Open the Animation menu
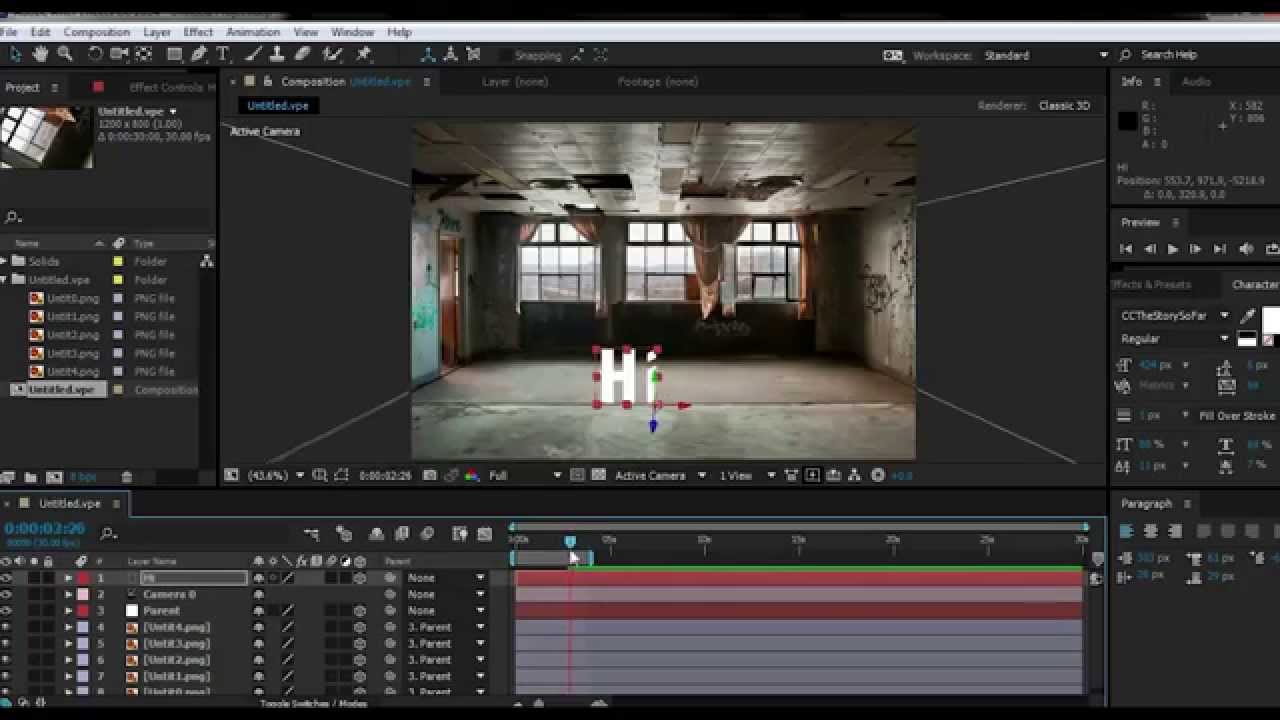Screen dimensions: 1280x720 [253, 32]
